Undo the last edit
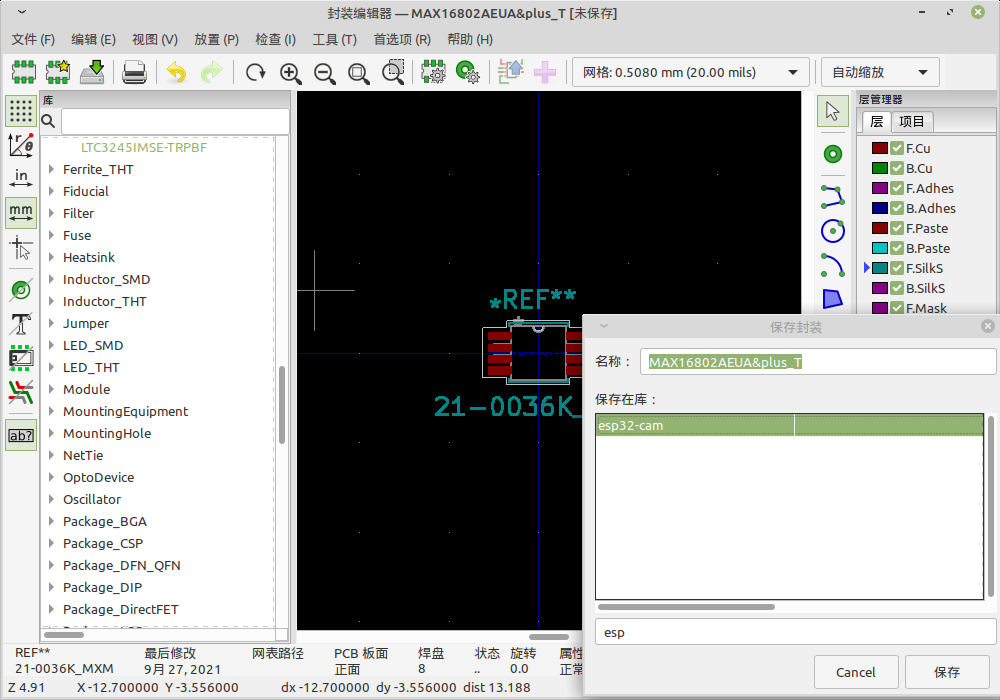The image size is (1000, 700). pos(177,72)
